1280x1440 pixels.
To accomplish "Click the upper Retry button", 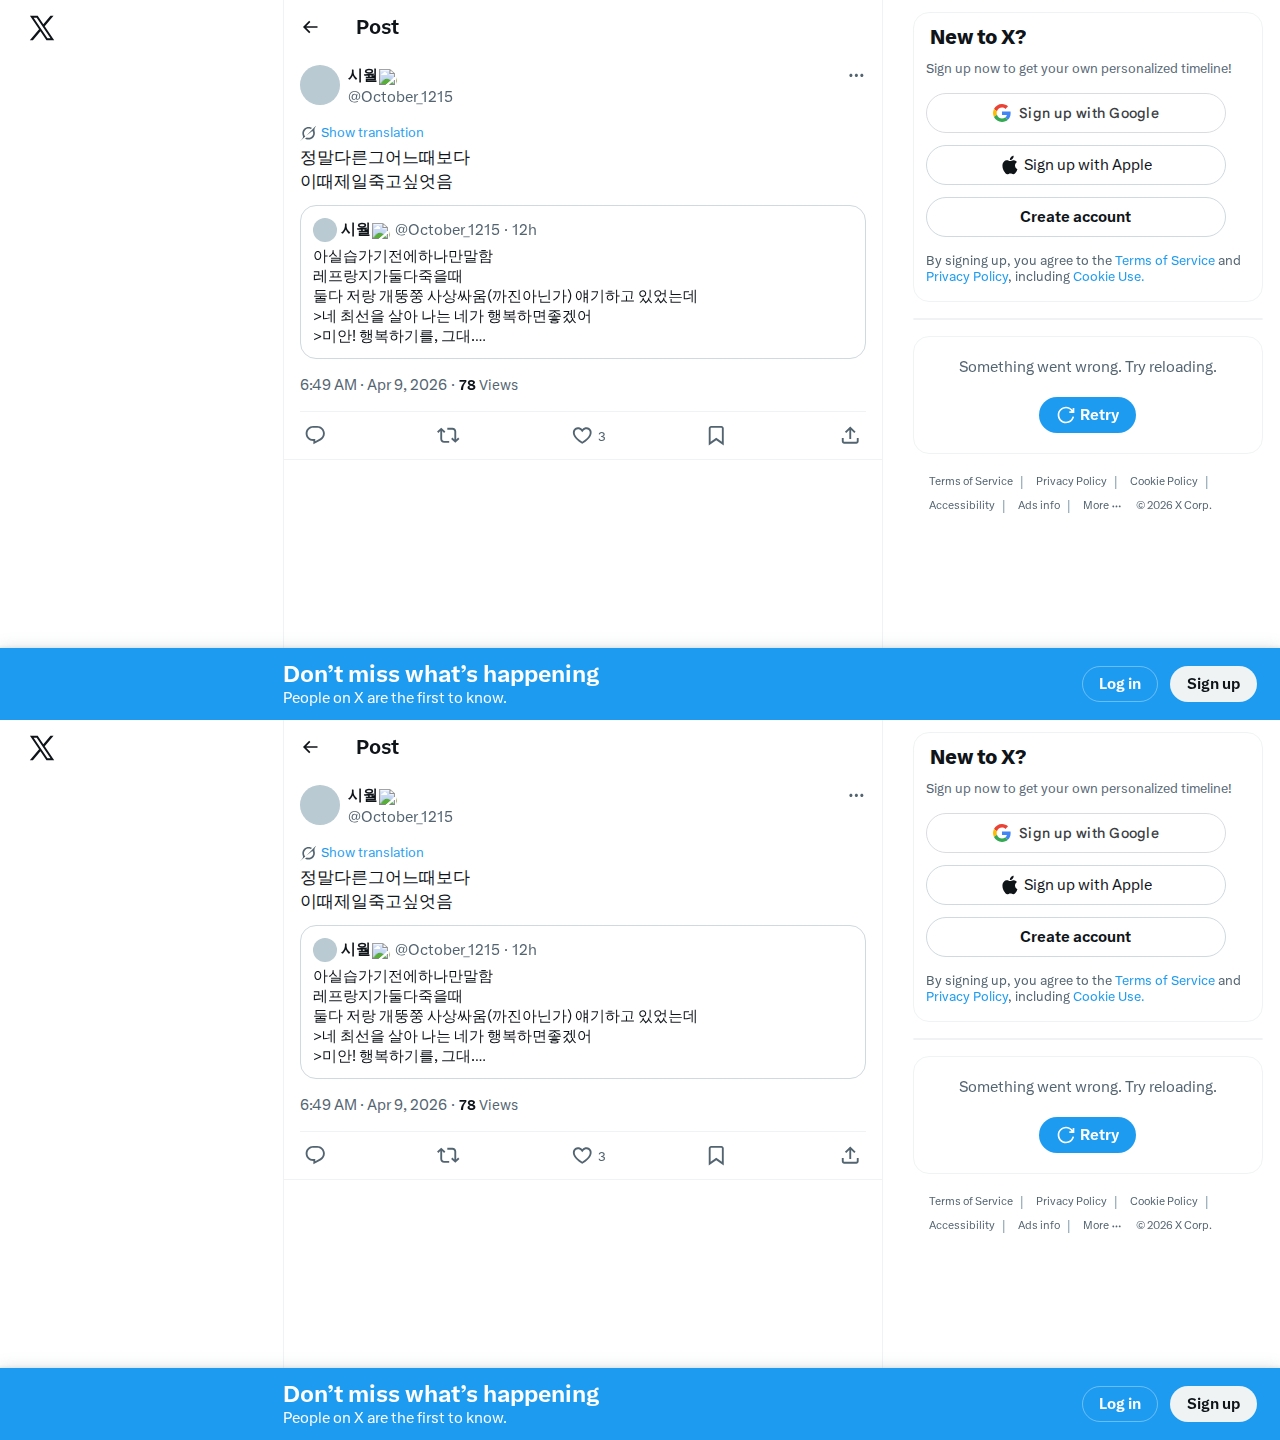I will tap(1087, 415).
